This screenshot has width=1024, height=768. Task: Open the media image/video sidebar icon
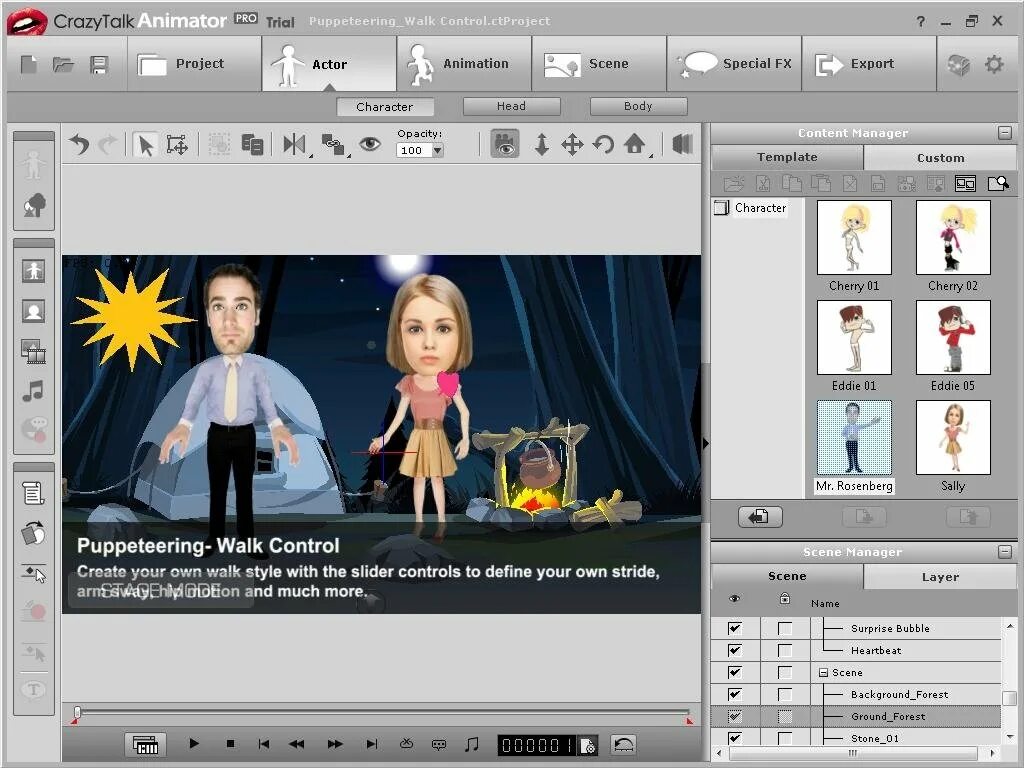(x=33, y=351)
